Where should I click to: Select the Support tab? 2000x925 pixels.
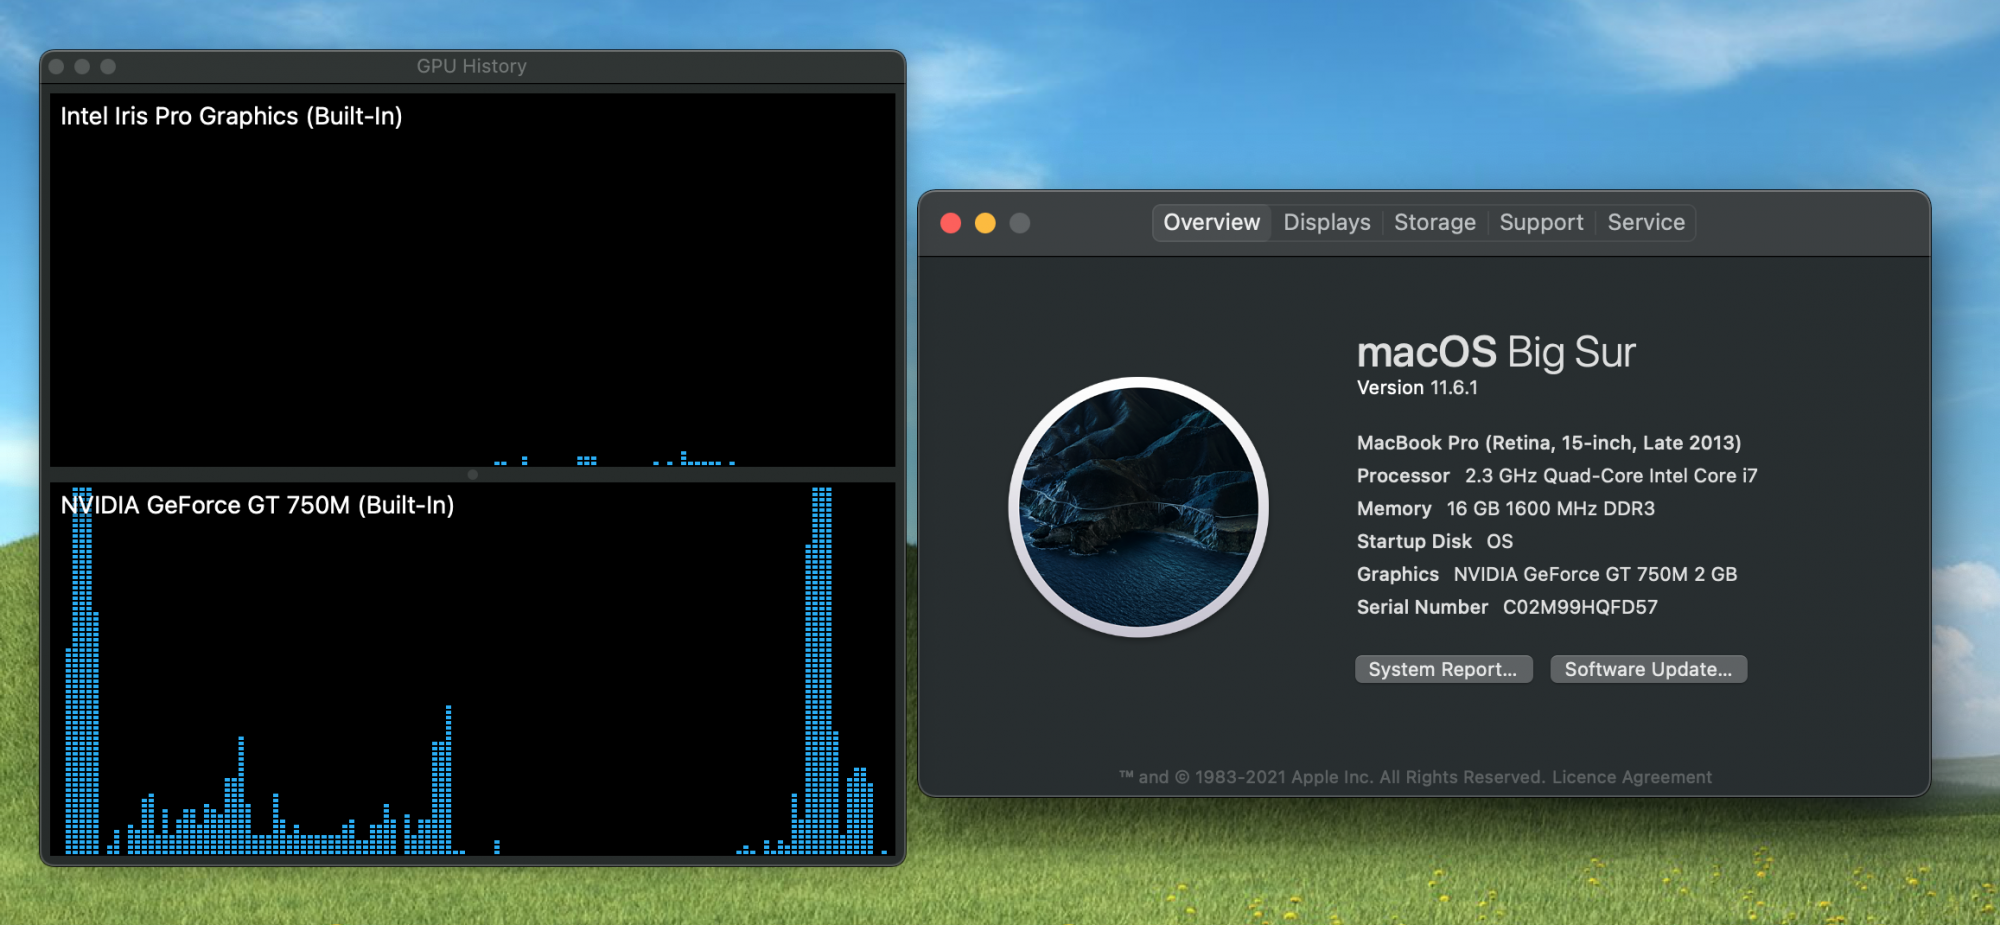(1541, 222)
